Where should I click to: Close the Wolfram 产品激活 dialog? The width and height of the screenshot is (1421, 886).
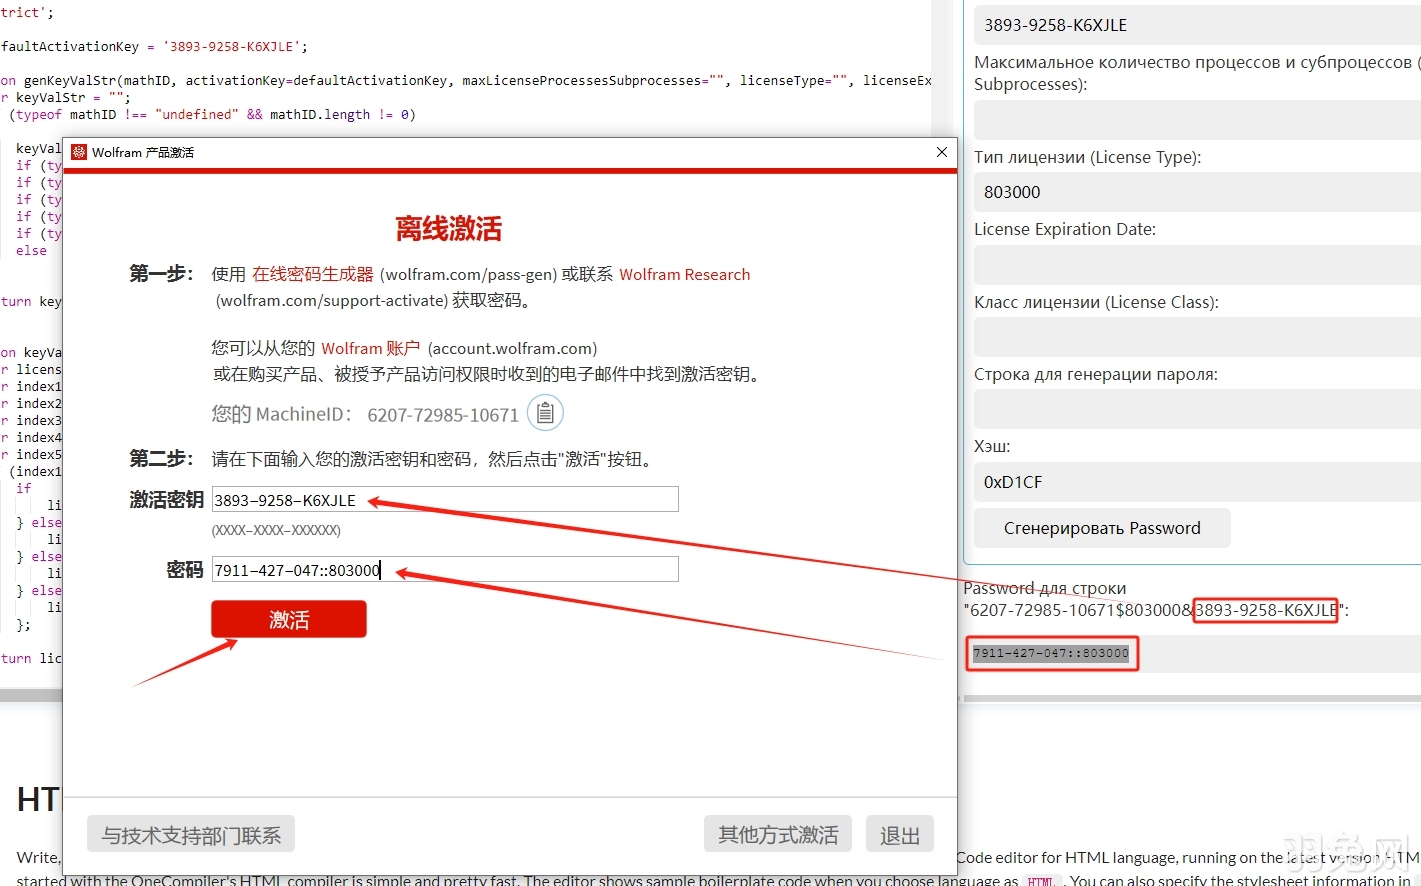940,152
